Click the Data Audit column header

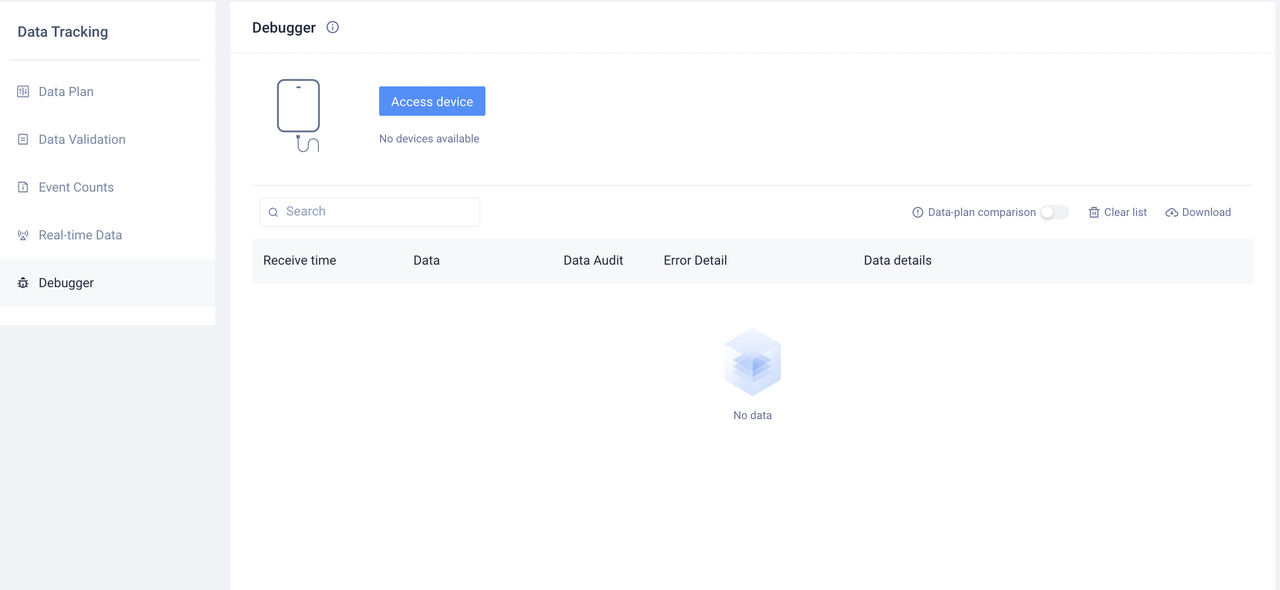(x=593, y=260)
